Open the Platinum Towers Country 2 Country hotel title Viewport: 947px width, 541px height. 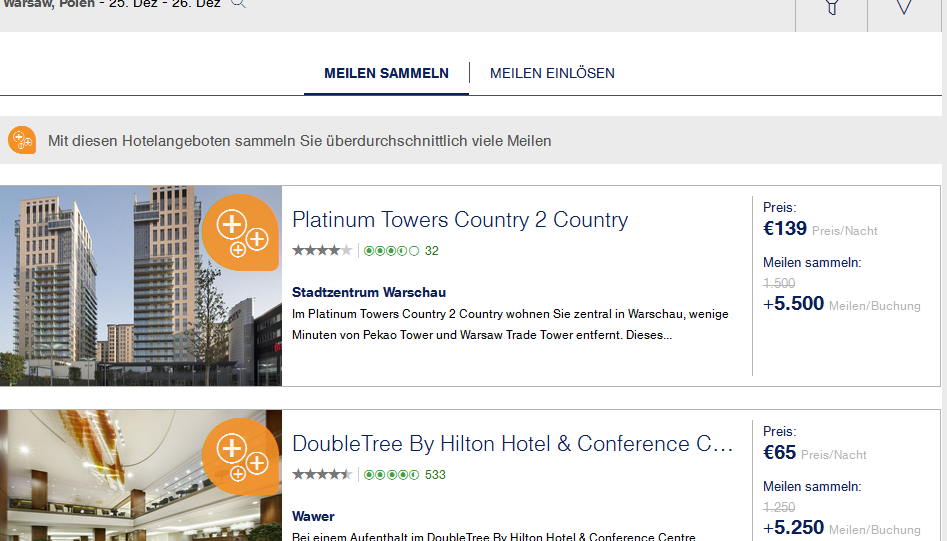(460, 220)
